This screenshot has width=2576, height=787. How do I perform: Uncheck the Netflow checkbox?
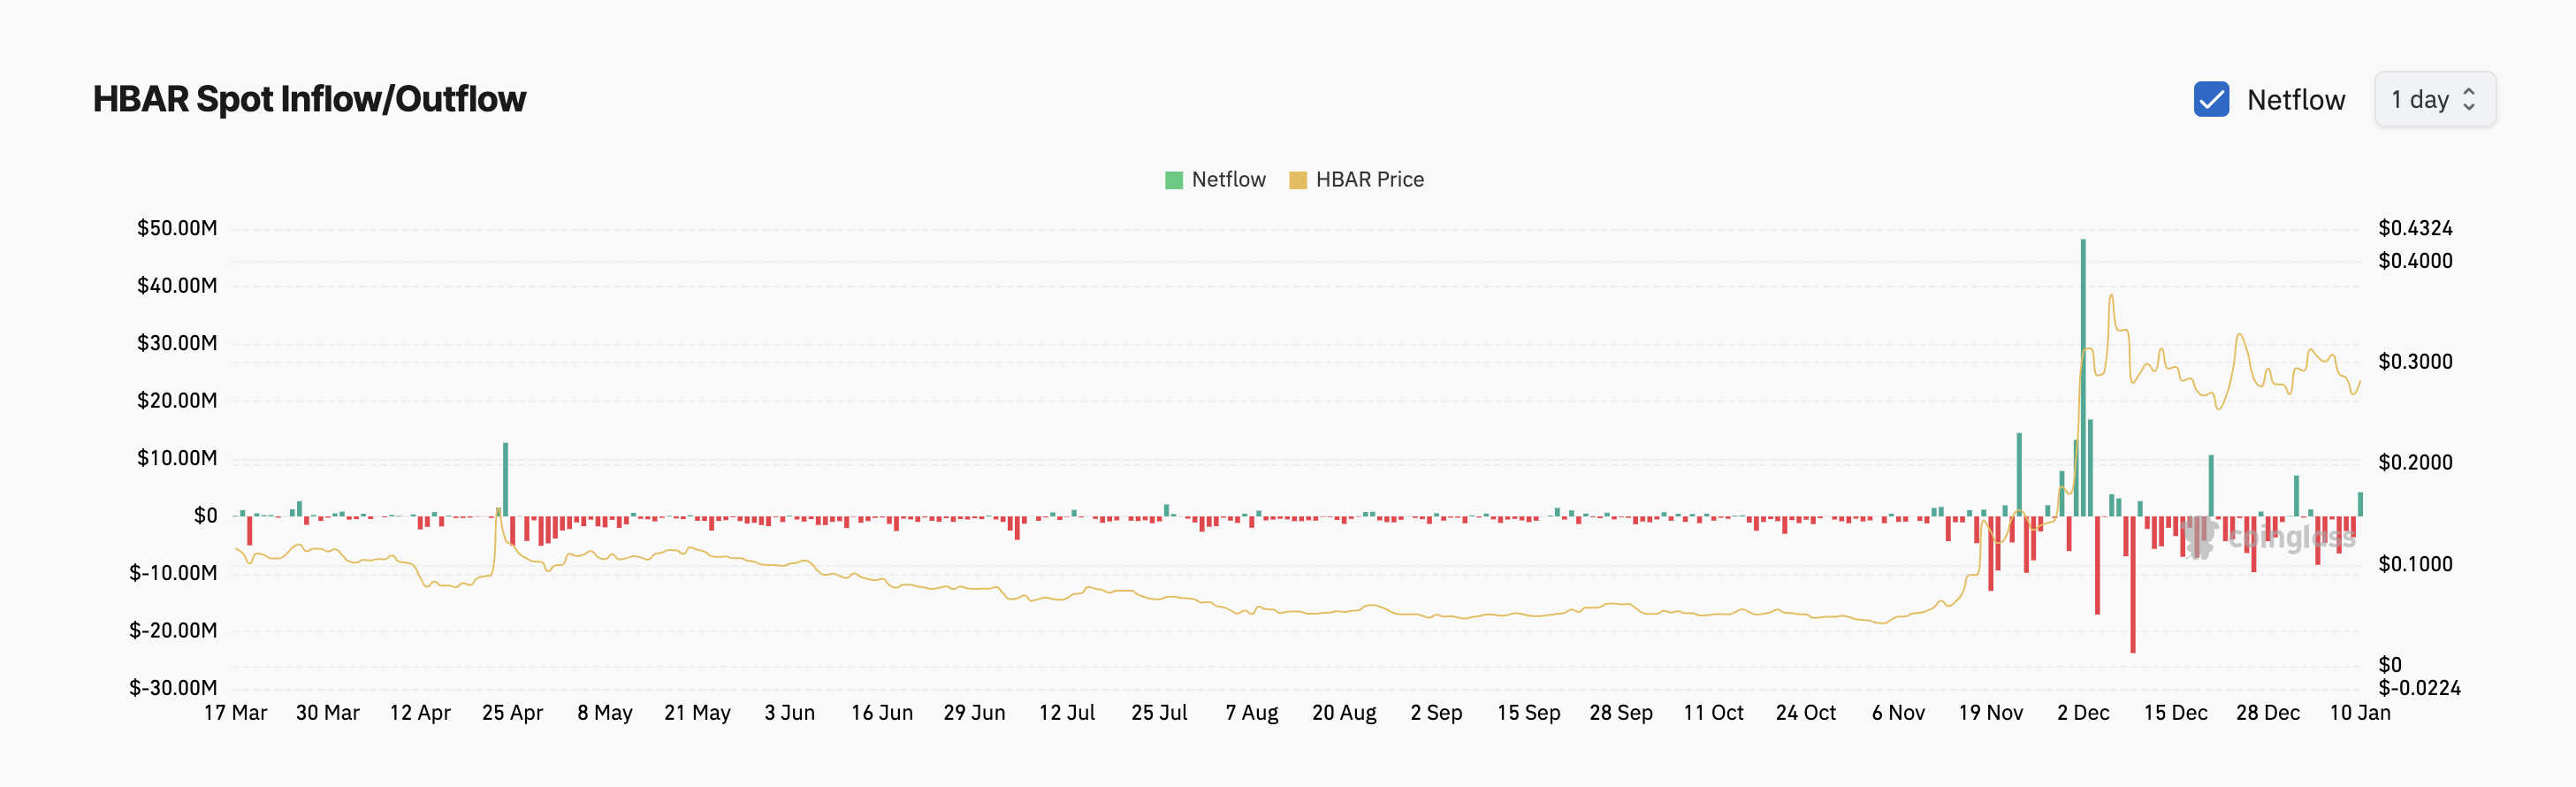2211,99
